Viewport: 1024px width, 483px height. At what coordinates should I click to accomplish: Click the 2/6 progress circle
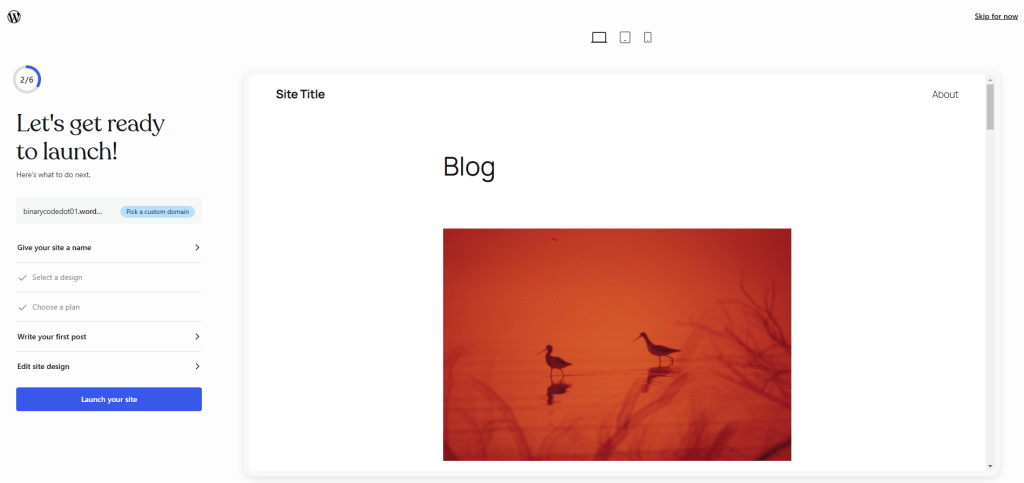pos(27,80)
